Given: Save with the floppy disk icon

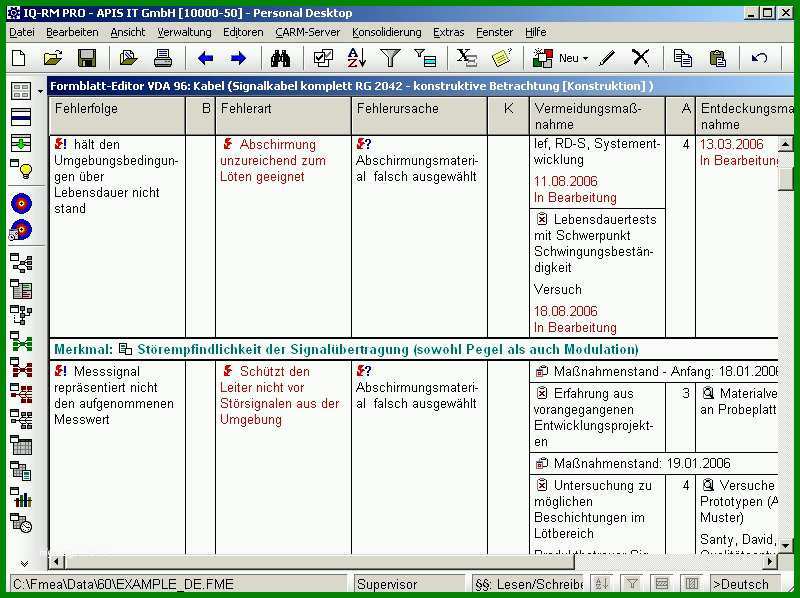Looking at the screenshot, I should (87, 58).
